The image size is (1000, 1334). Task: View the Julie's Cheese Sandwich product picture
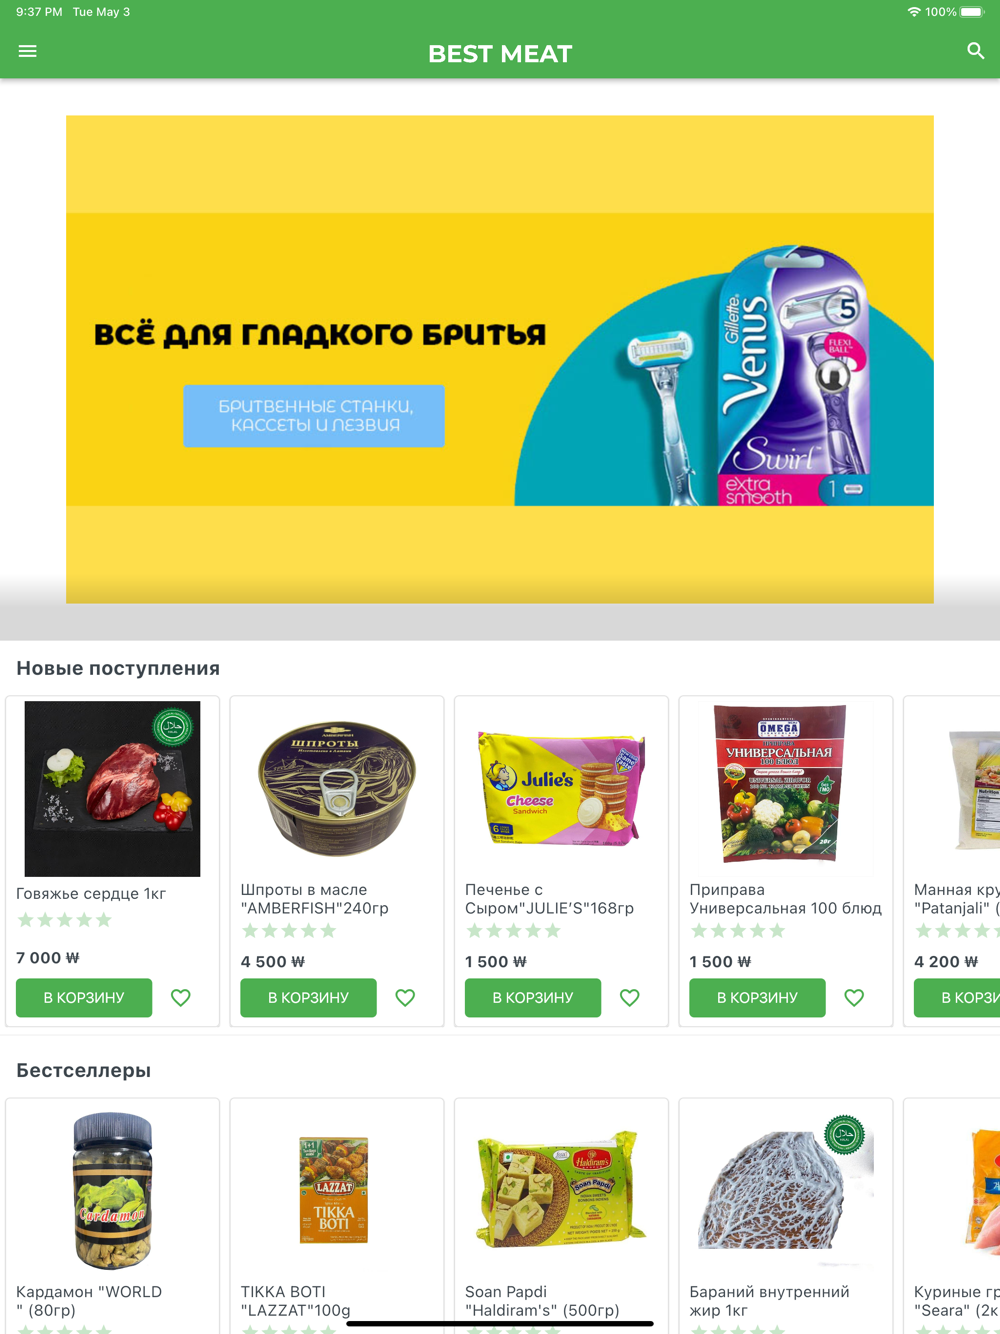point(561,787)
